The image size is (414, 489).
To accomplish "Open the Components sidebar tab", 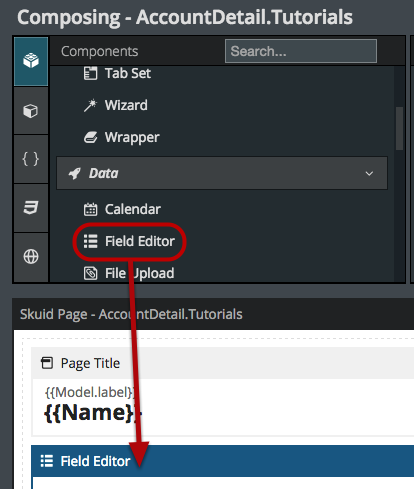I will pos(31,61).
